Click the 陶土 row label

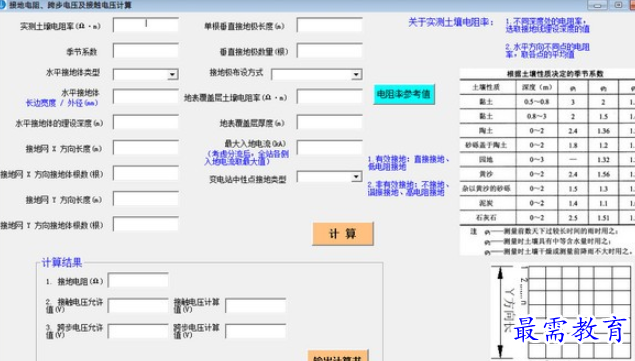pos(486,131)
